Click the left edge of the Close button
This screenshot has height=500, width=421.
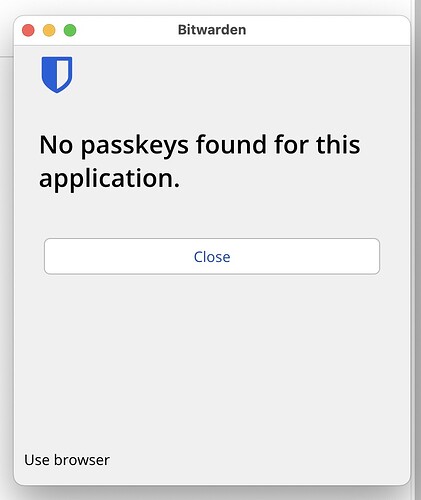click(x=50, y=256)
